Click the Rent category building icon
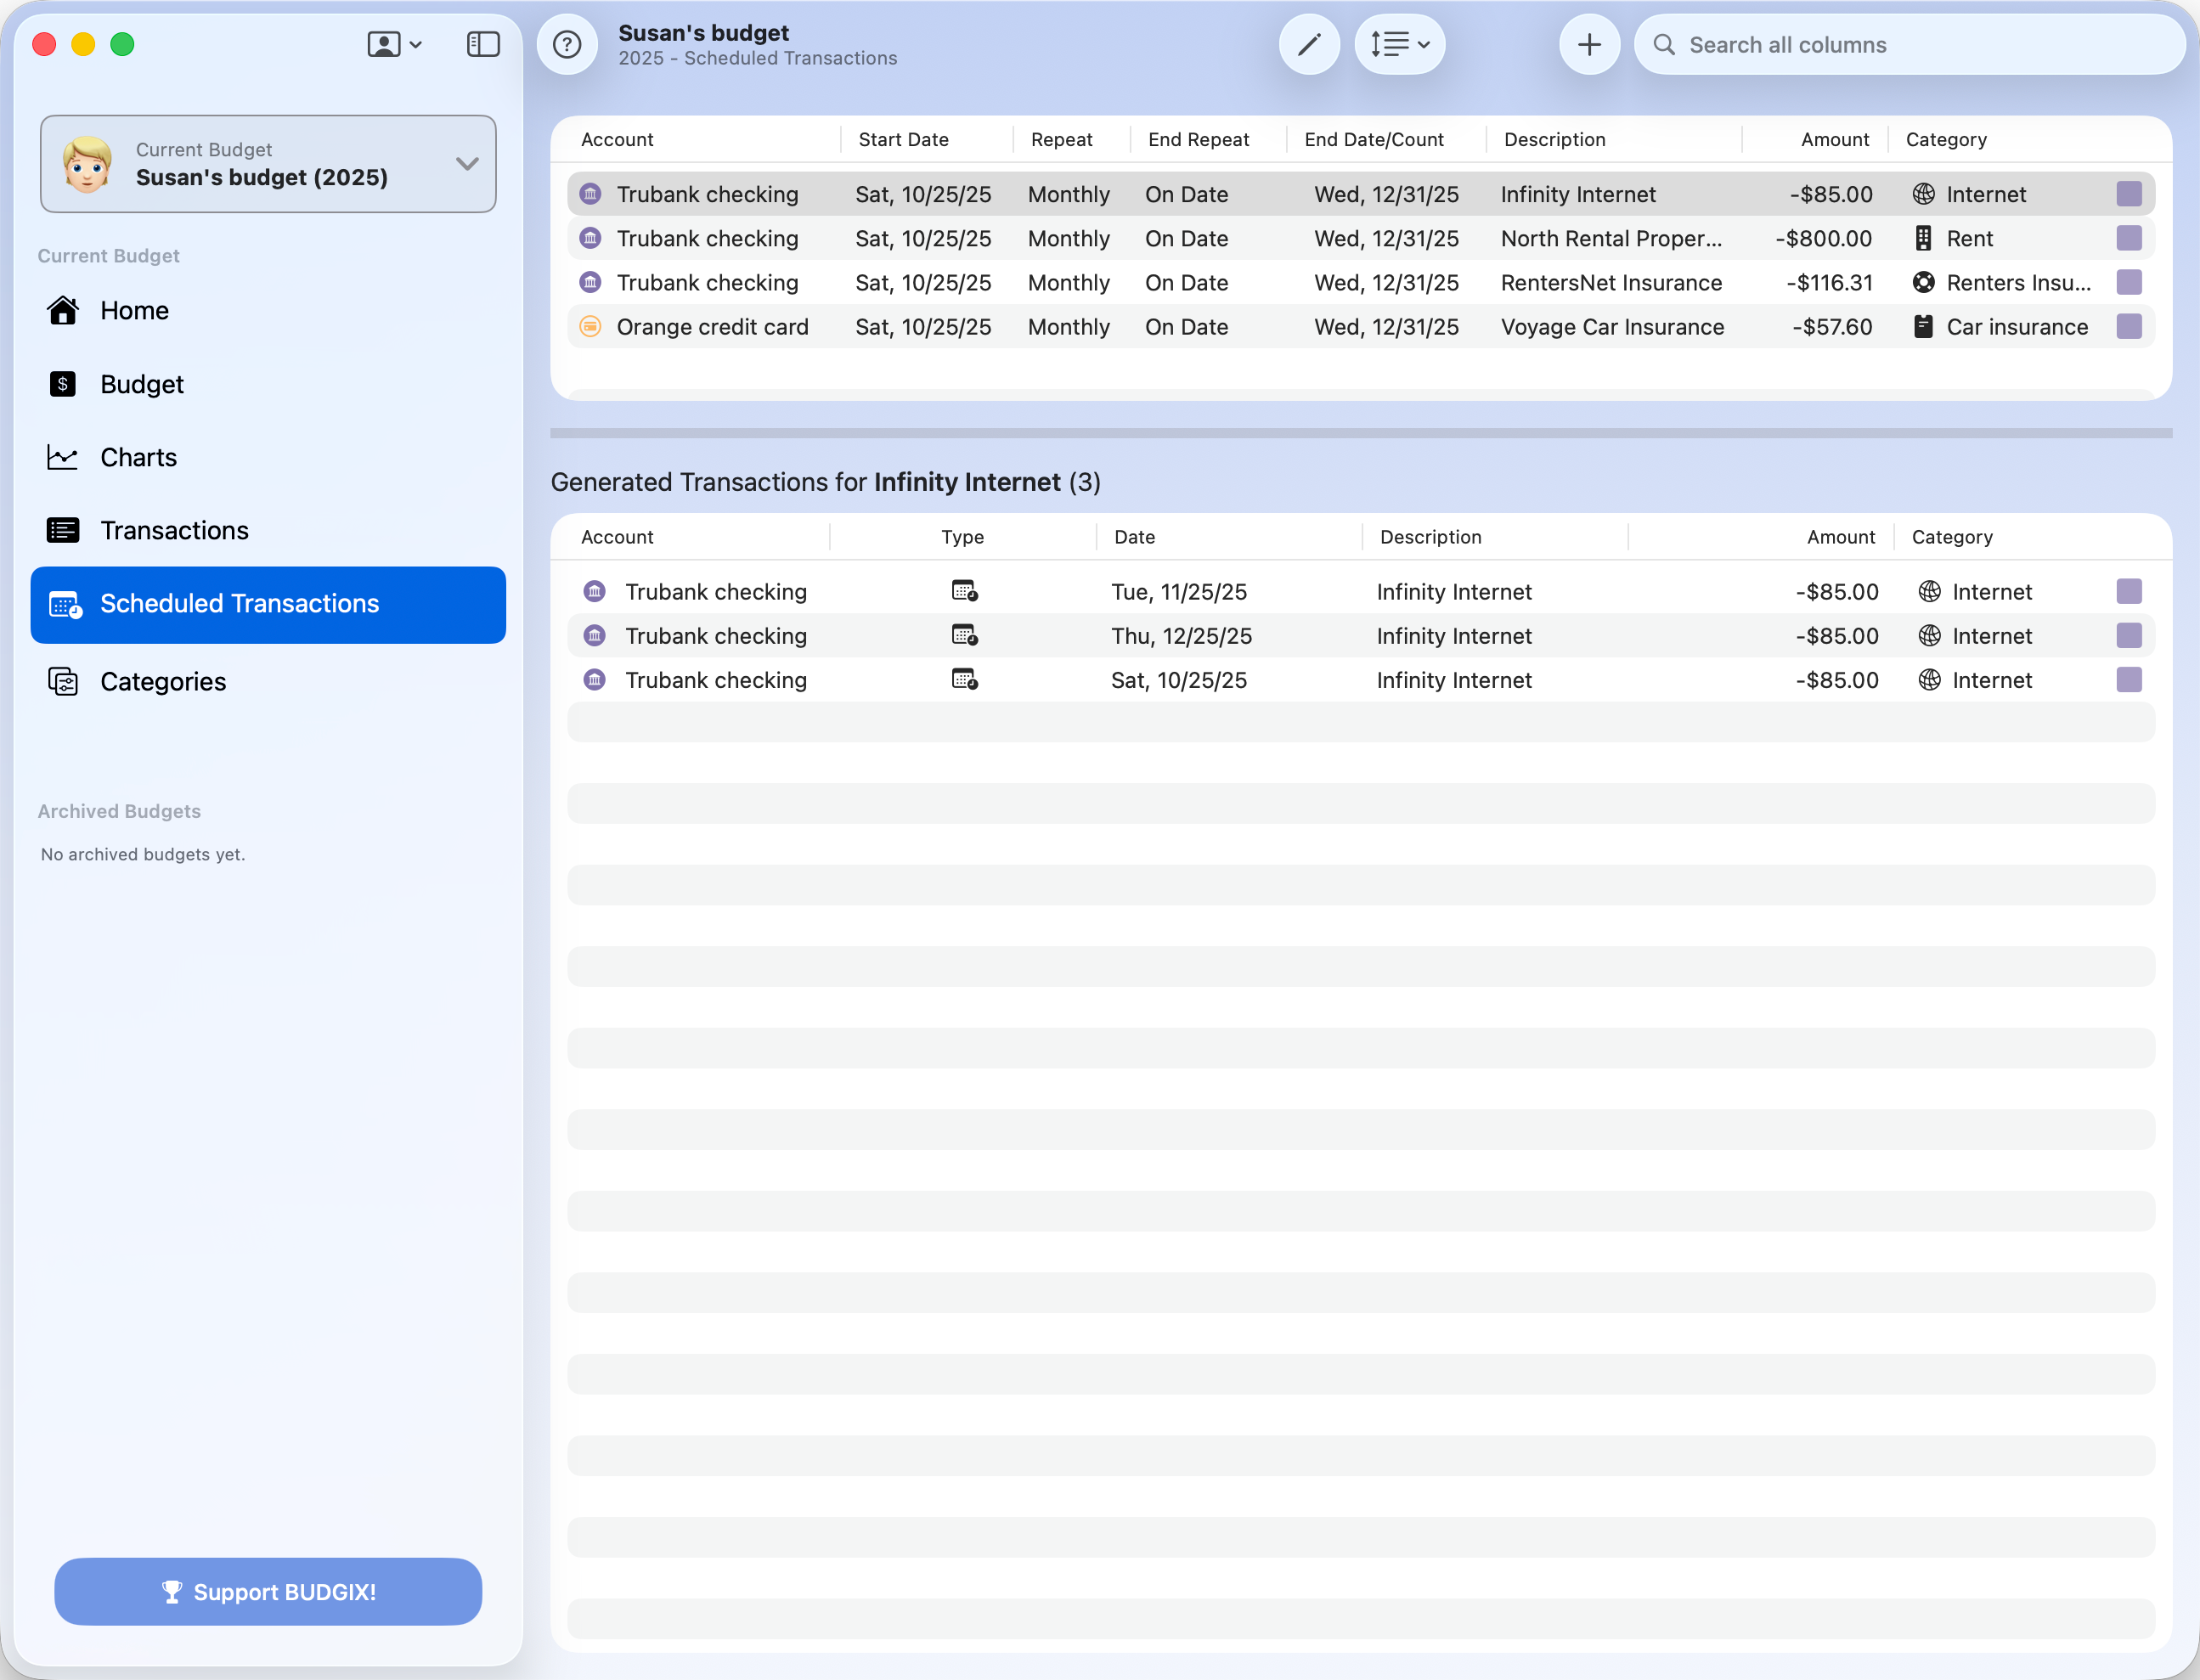Viewport: 2200px width, 1680px height. click(x=1923, y=239)
